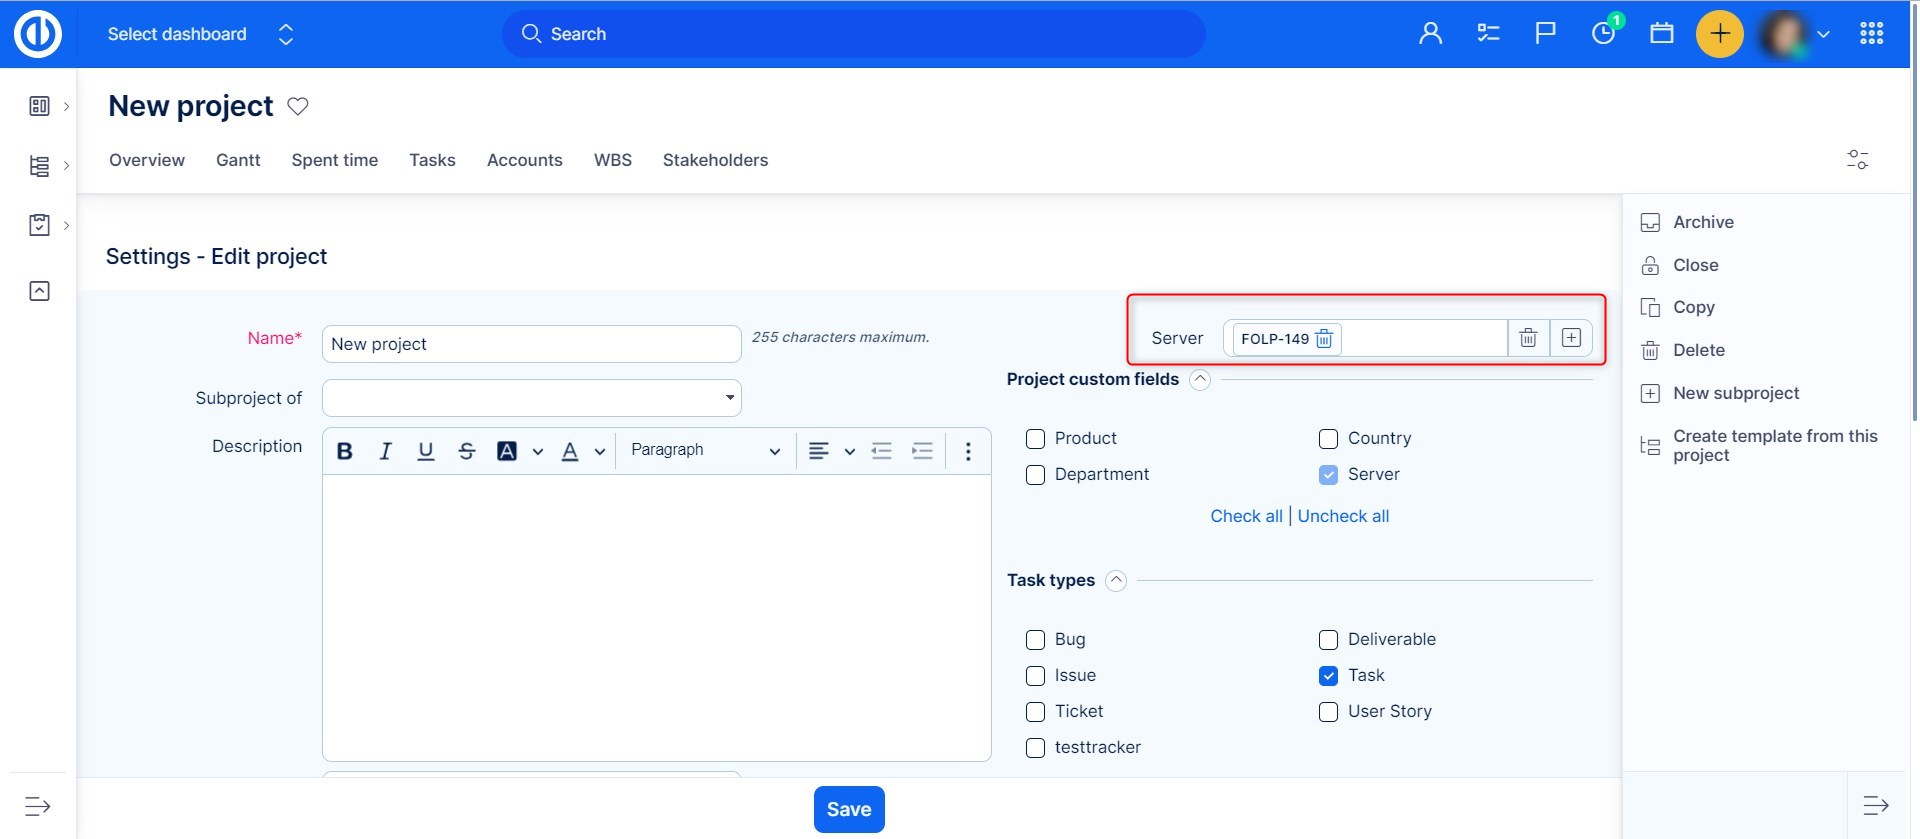Open the apps grid menu icon
The height and width of the screenshot is (839, 1920).
coord(1871,34)
